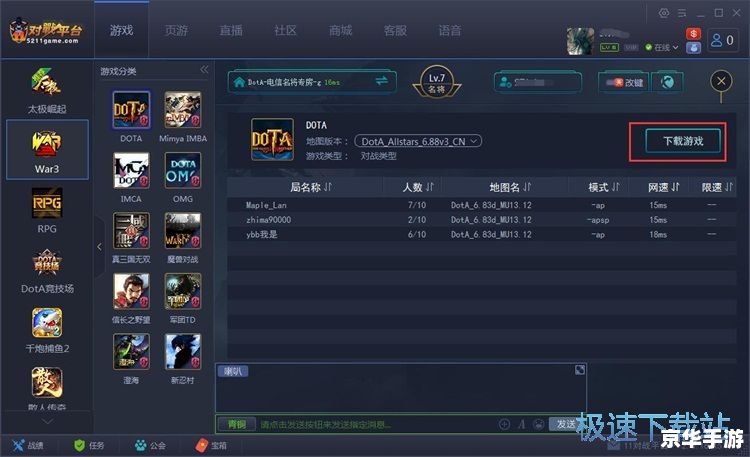The height and width of the screenshot is (457, 750).
Task: Switch to the 商城 tab
Action: (x=341, y=30)
